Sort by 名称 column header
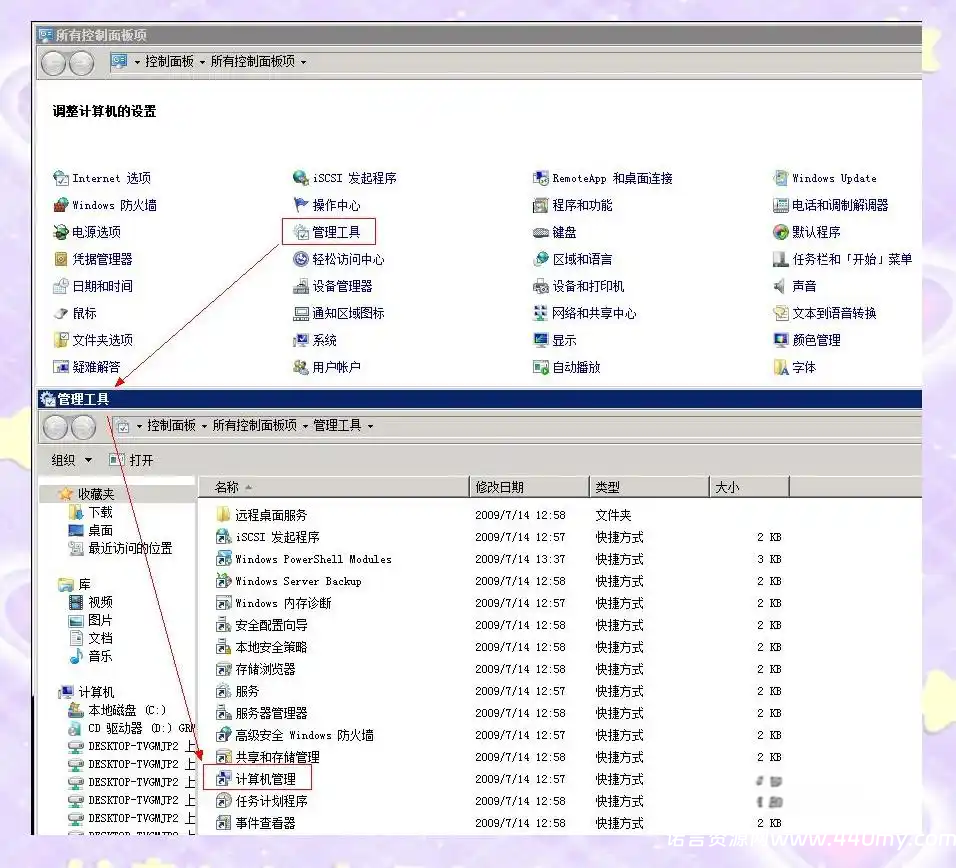The height and width of the screenshot is (868, 956). coord(334,487)
